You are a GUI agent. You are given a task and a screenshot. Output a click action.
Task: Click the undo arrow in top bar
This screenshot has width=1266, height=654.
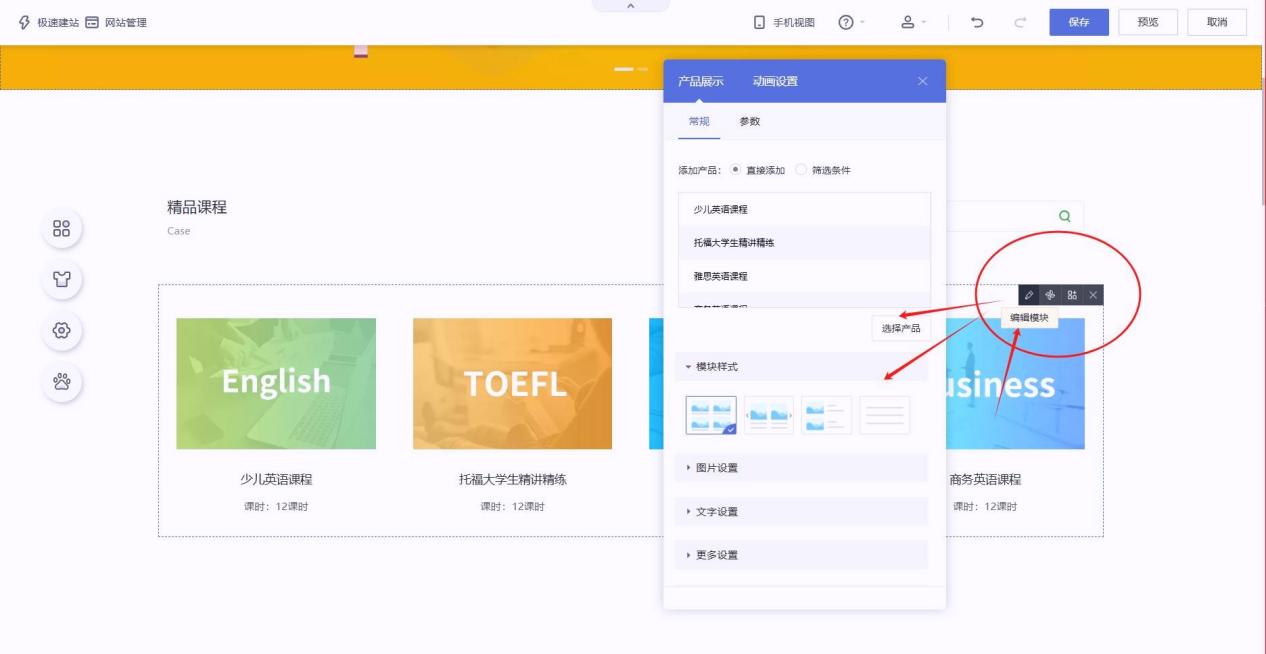[x=977, y=22]
